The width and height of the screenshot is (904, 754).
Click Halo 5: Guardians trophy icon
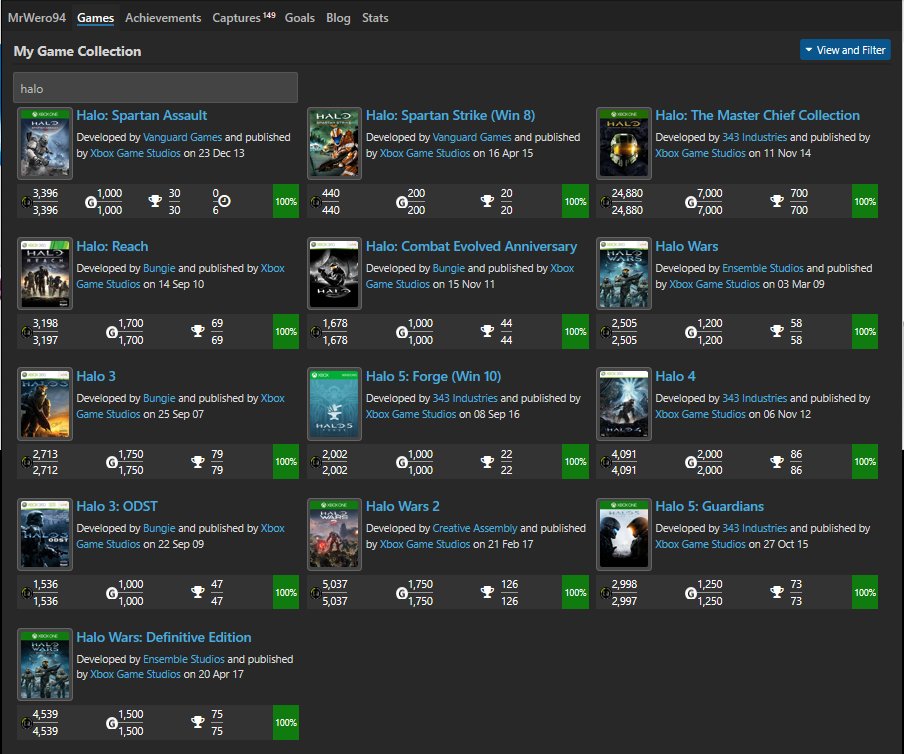pyautogui.click(x=777, y=592)
